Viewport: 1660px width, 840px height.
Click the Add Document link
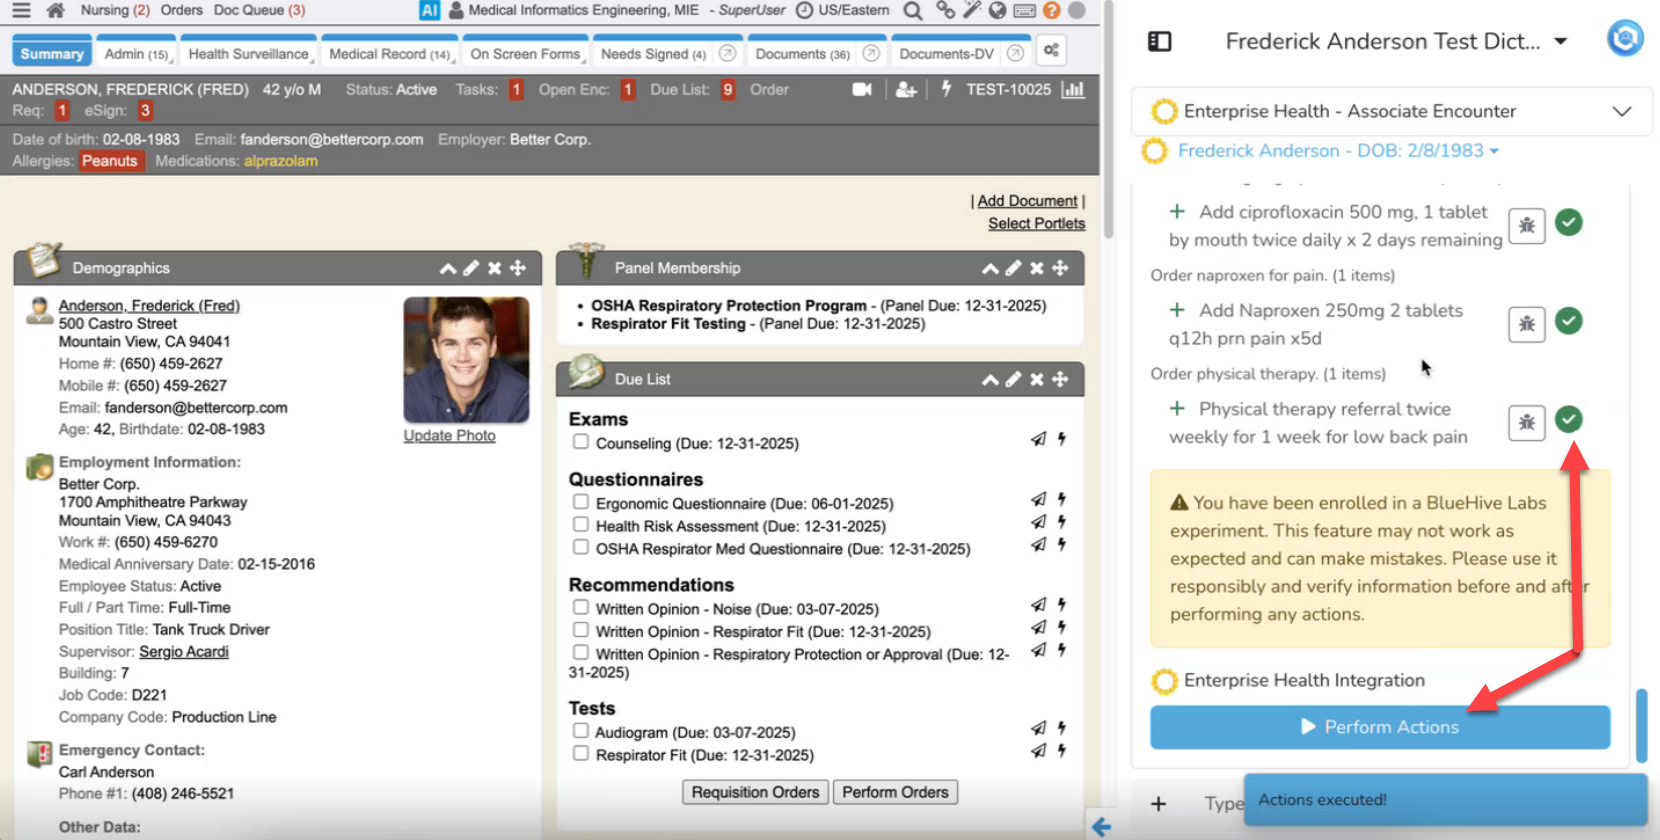[x=1027, y=201]
